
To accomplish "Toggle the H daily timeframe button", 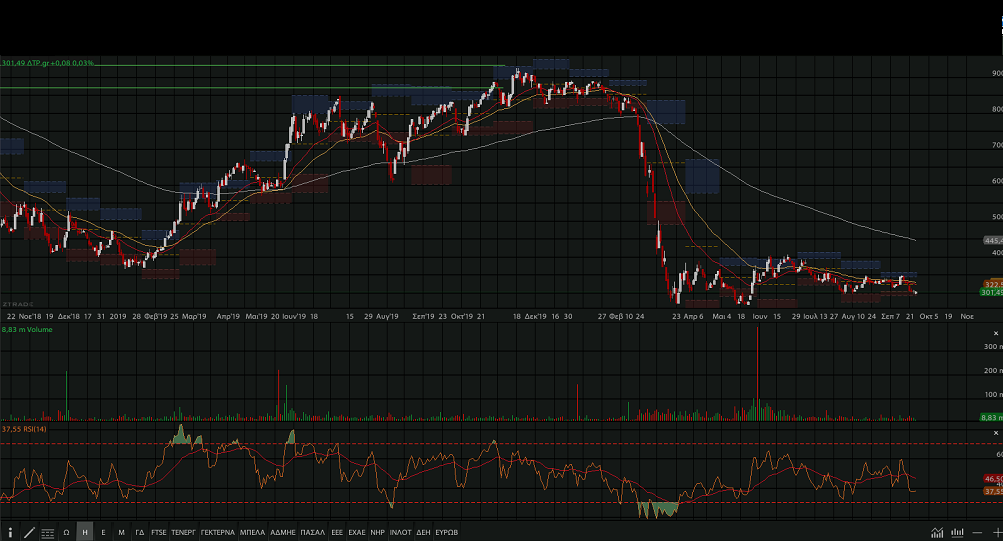I will pyautogui.click(x=85, y=532).
